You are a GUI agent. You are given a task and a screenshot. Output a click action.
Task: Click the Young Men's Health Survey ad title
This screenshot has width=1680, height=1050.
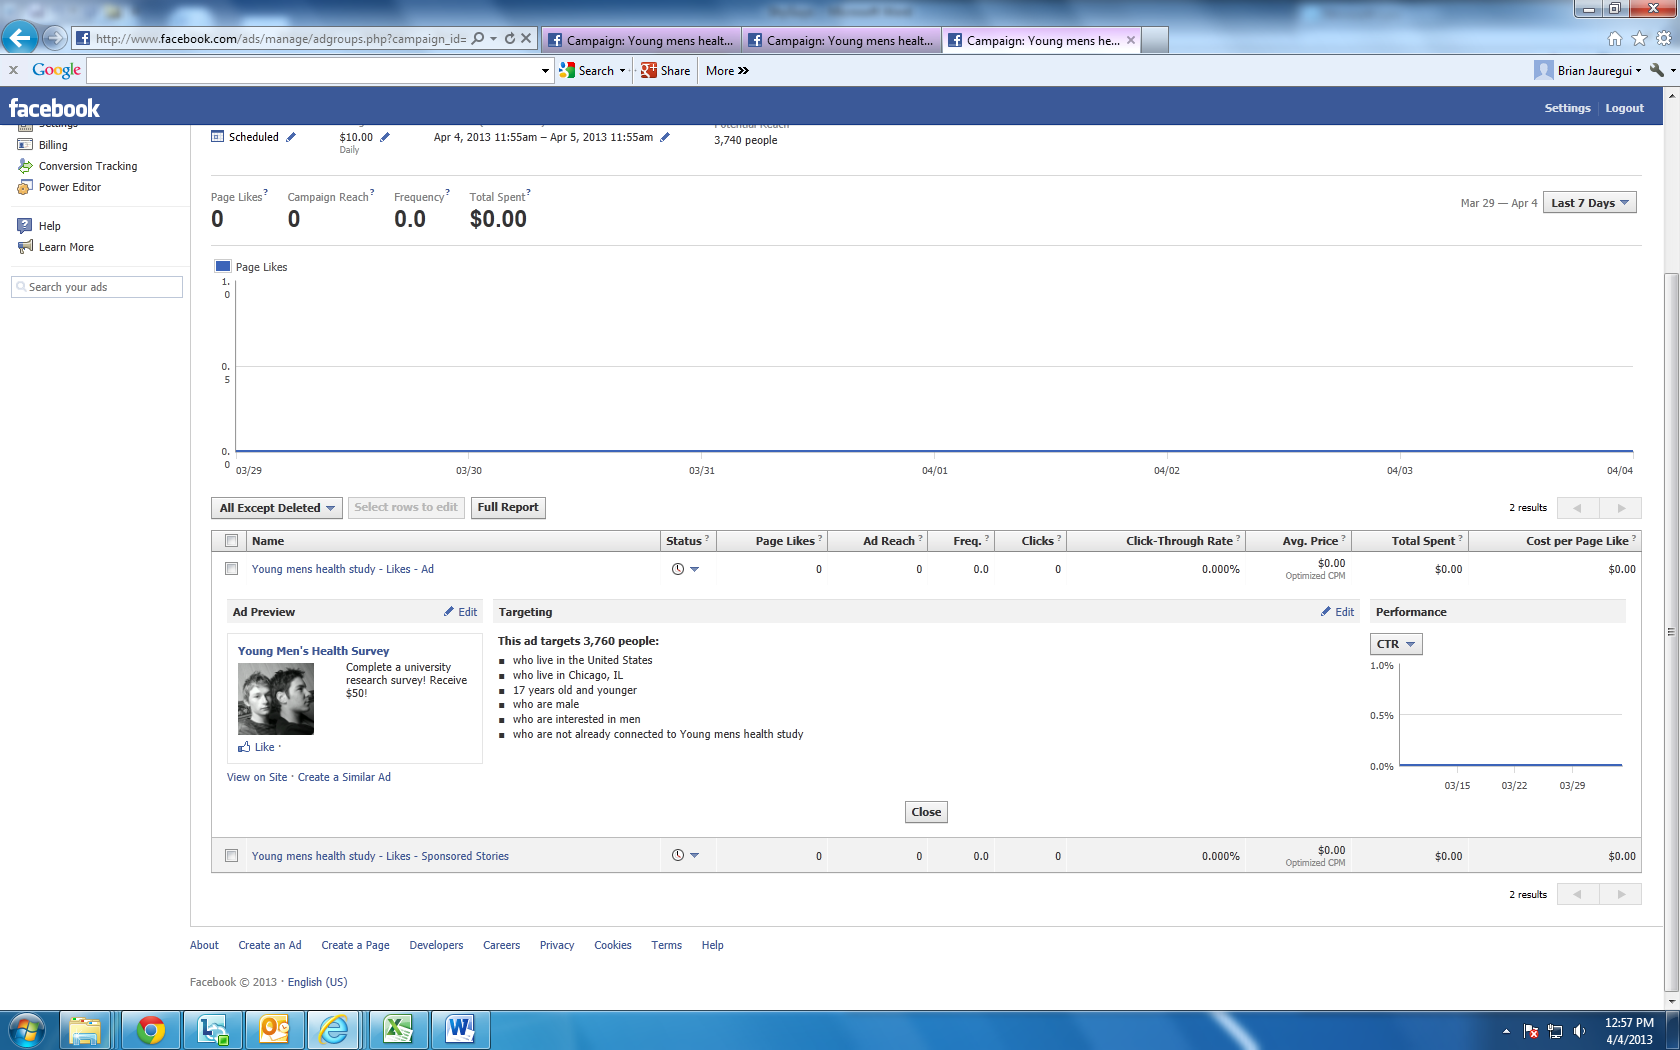[x=313, y=651]
